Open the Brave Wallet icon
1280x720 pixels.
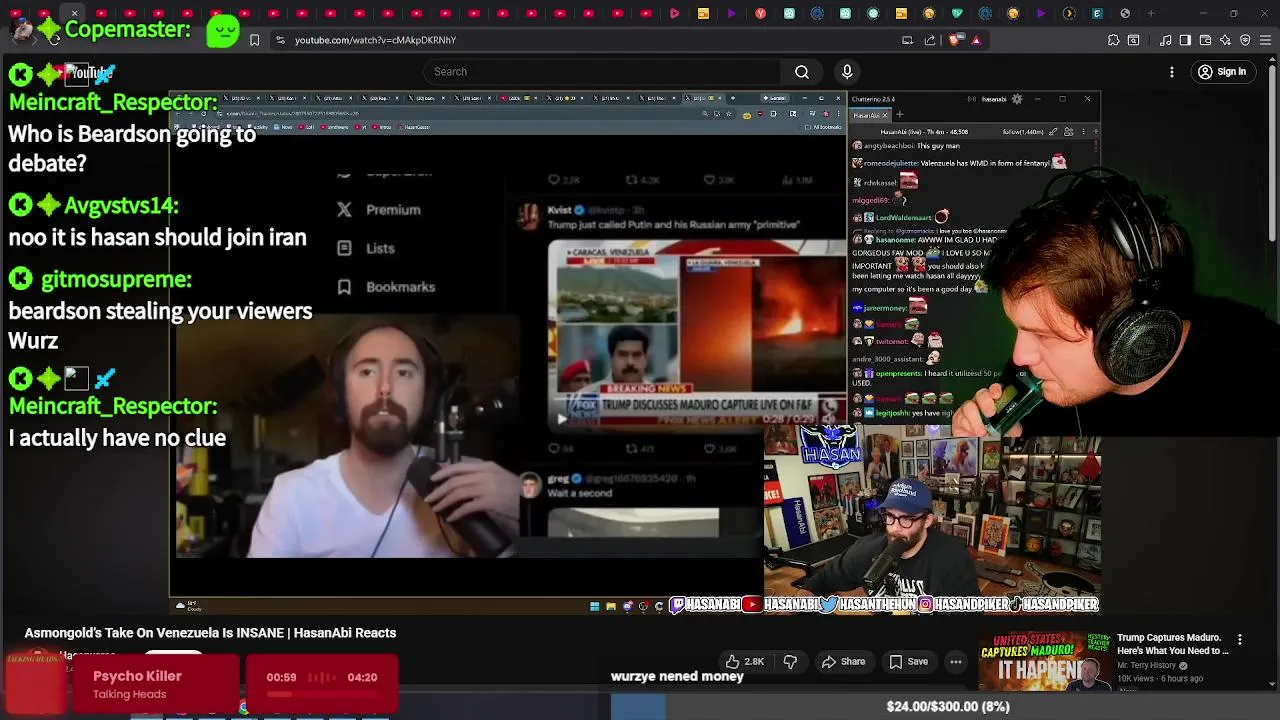click(1205, 40)
